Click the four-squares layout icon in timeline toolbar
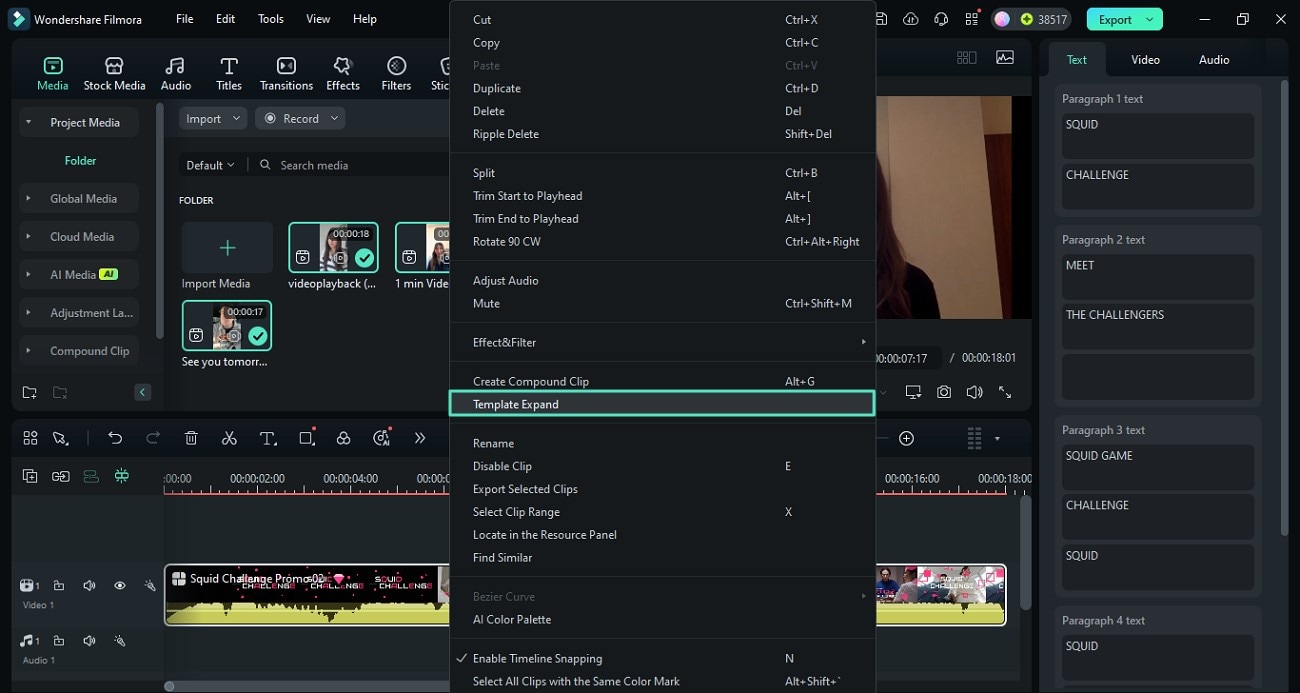The height and width of the screenshot is (693, 1300). coord(30,438)
